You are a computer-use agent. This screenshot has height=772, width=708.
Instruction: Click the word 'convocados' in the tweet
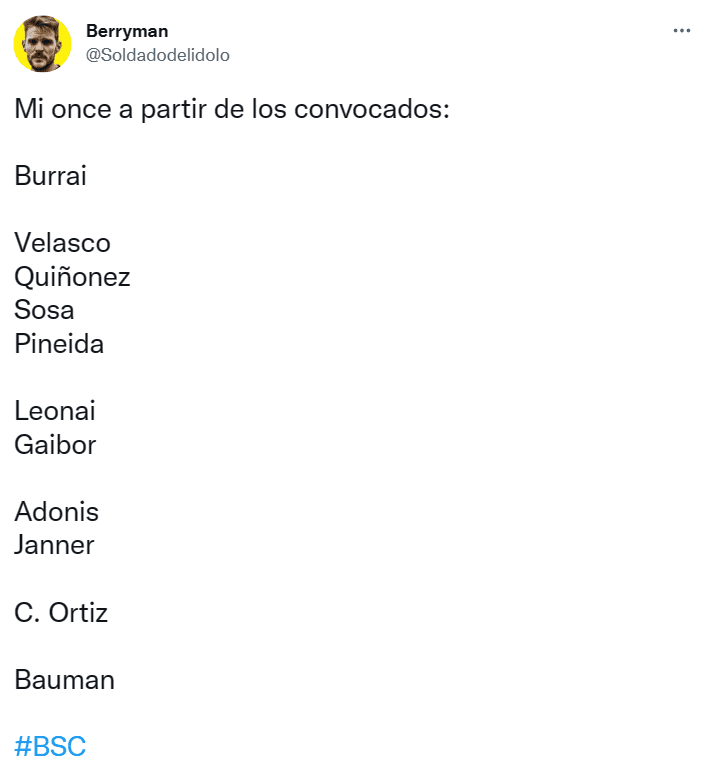372,108
